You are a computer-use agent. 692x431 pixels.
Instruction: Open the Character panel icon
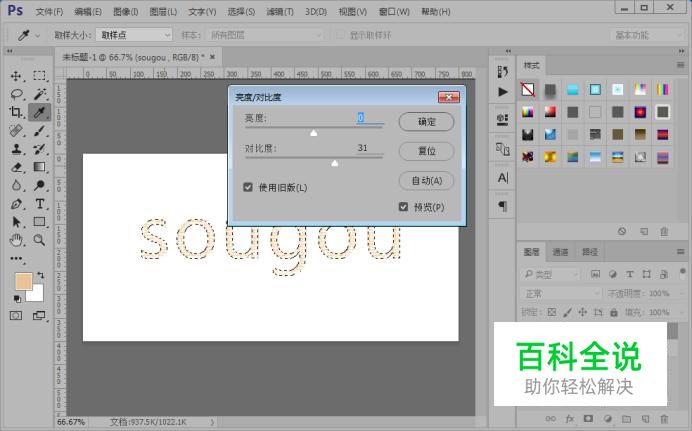(503, 177)
